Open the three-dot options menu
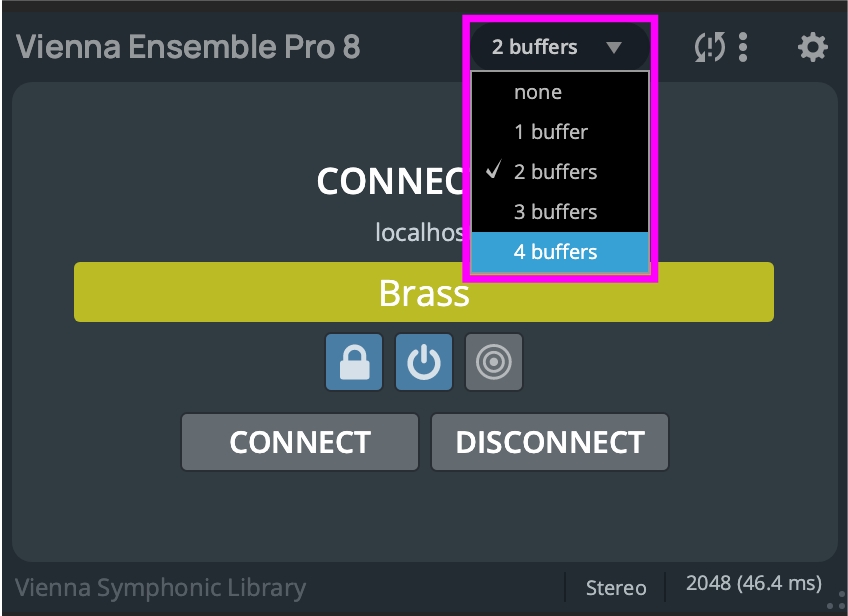This screenshot has width=848, height=616. 743,47
